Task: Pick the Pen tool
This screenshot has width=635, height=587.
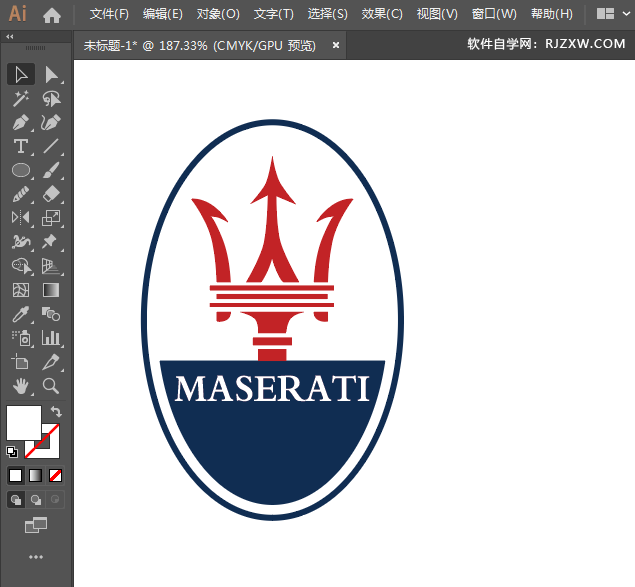Action: (x=20, y=123)
